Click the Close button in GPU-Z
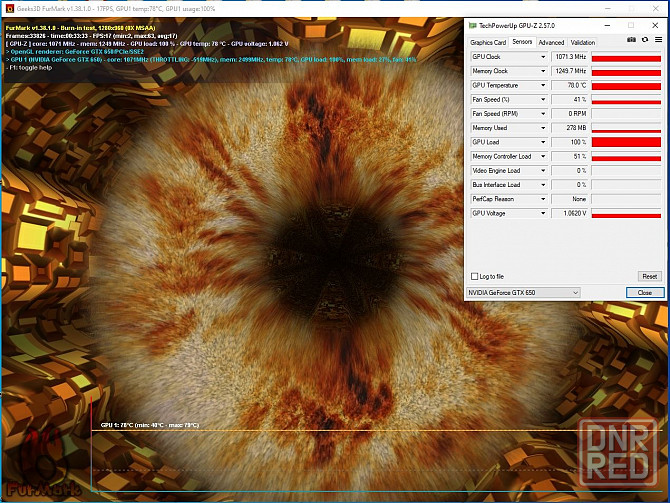The width and height of the screenshot is (670, 503). click(644, 292)
